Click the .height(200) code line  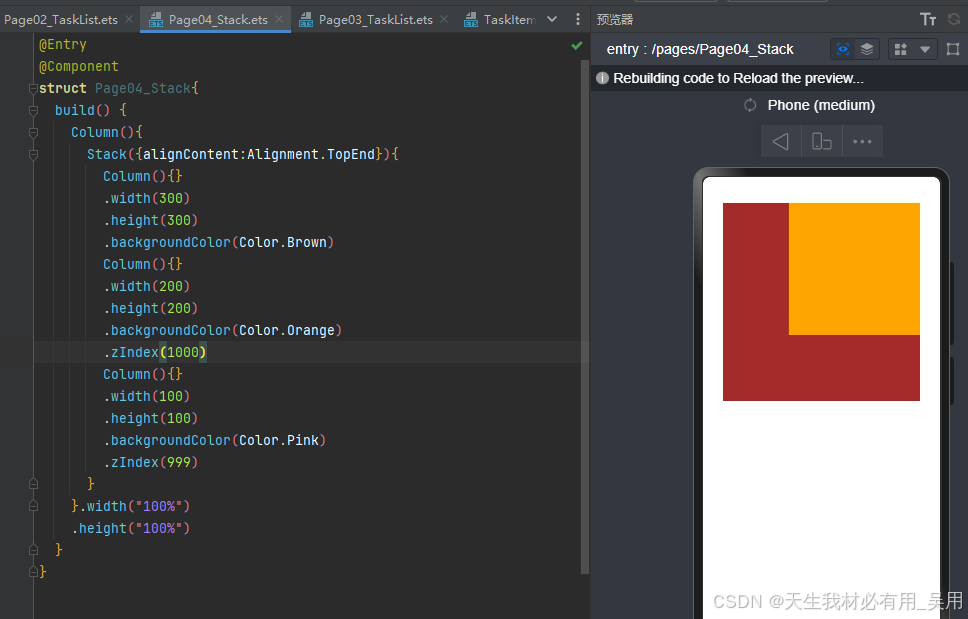[x=151, y=309]
